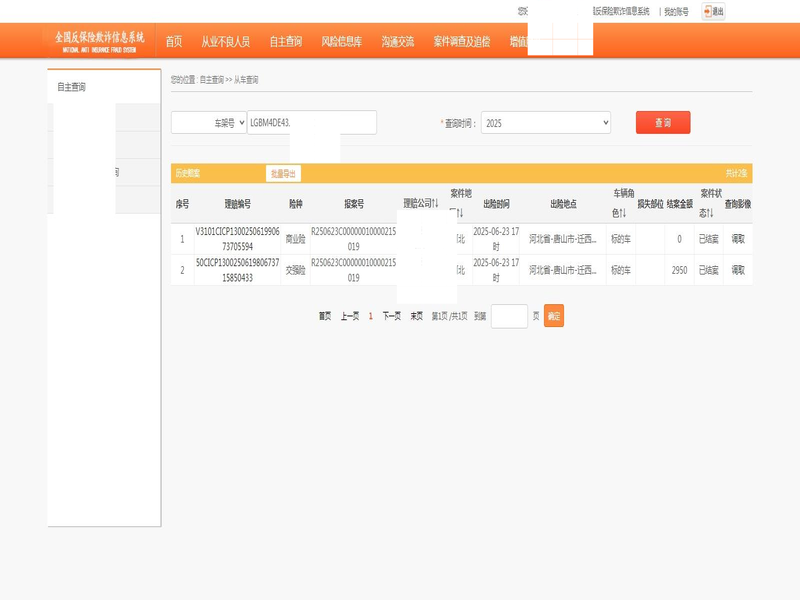Click 已结案 status in row 1
Viewport: 800px width, 600px height.
[709, 239]
